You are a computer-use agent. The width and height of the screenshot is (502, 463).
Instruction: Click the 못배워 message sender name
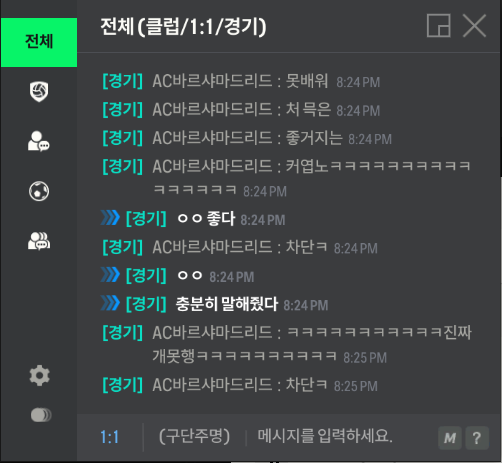(x=212, y=81)
